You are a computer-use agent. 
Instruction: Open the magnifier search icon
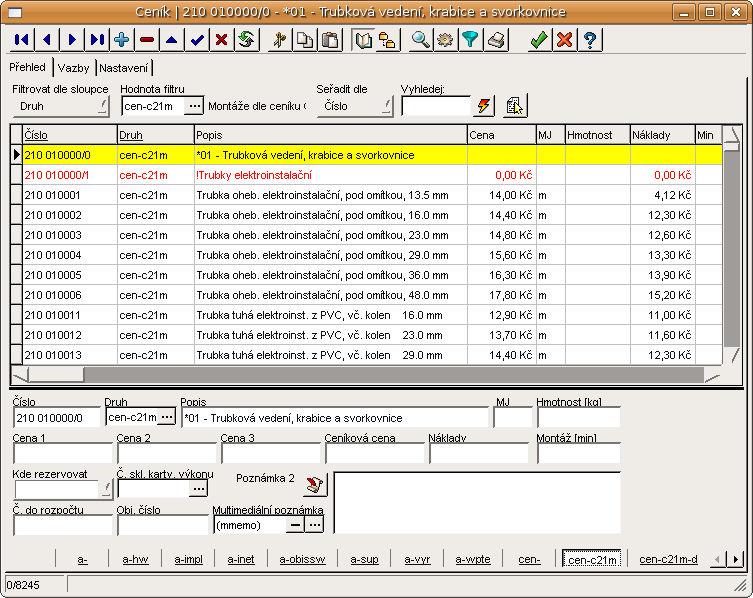[x=421, y=40]
